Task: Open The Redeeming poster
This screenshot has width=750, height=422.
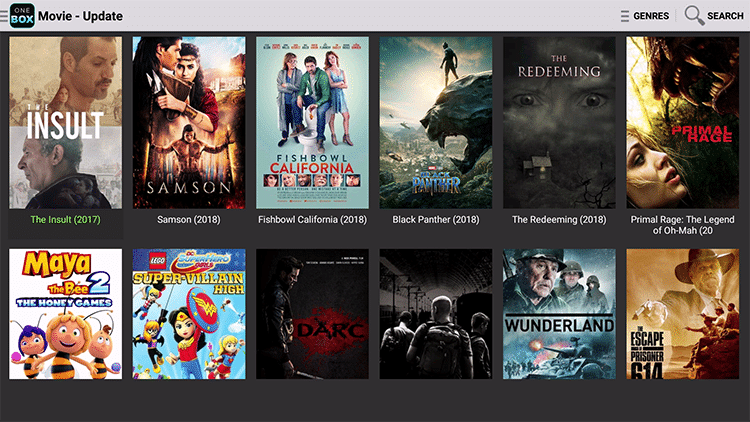Action: point(559,122)
